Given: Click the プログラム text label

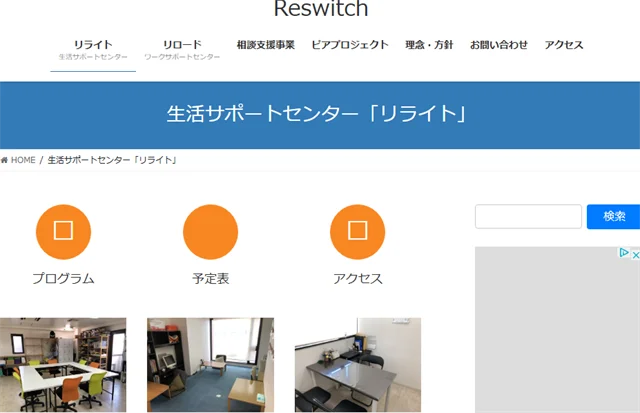Looking at the screenshot, I should pos(63,279).
